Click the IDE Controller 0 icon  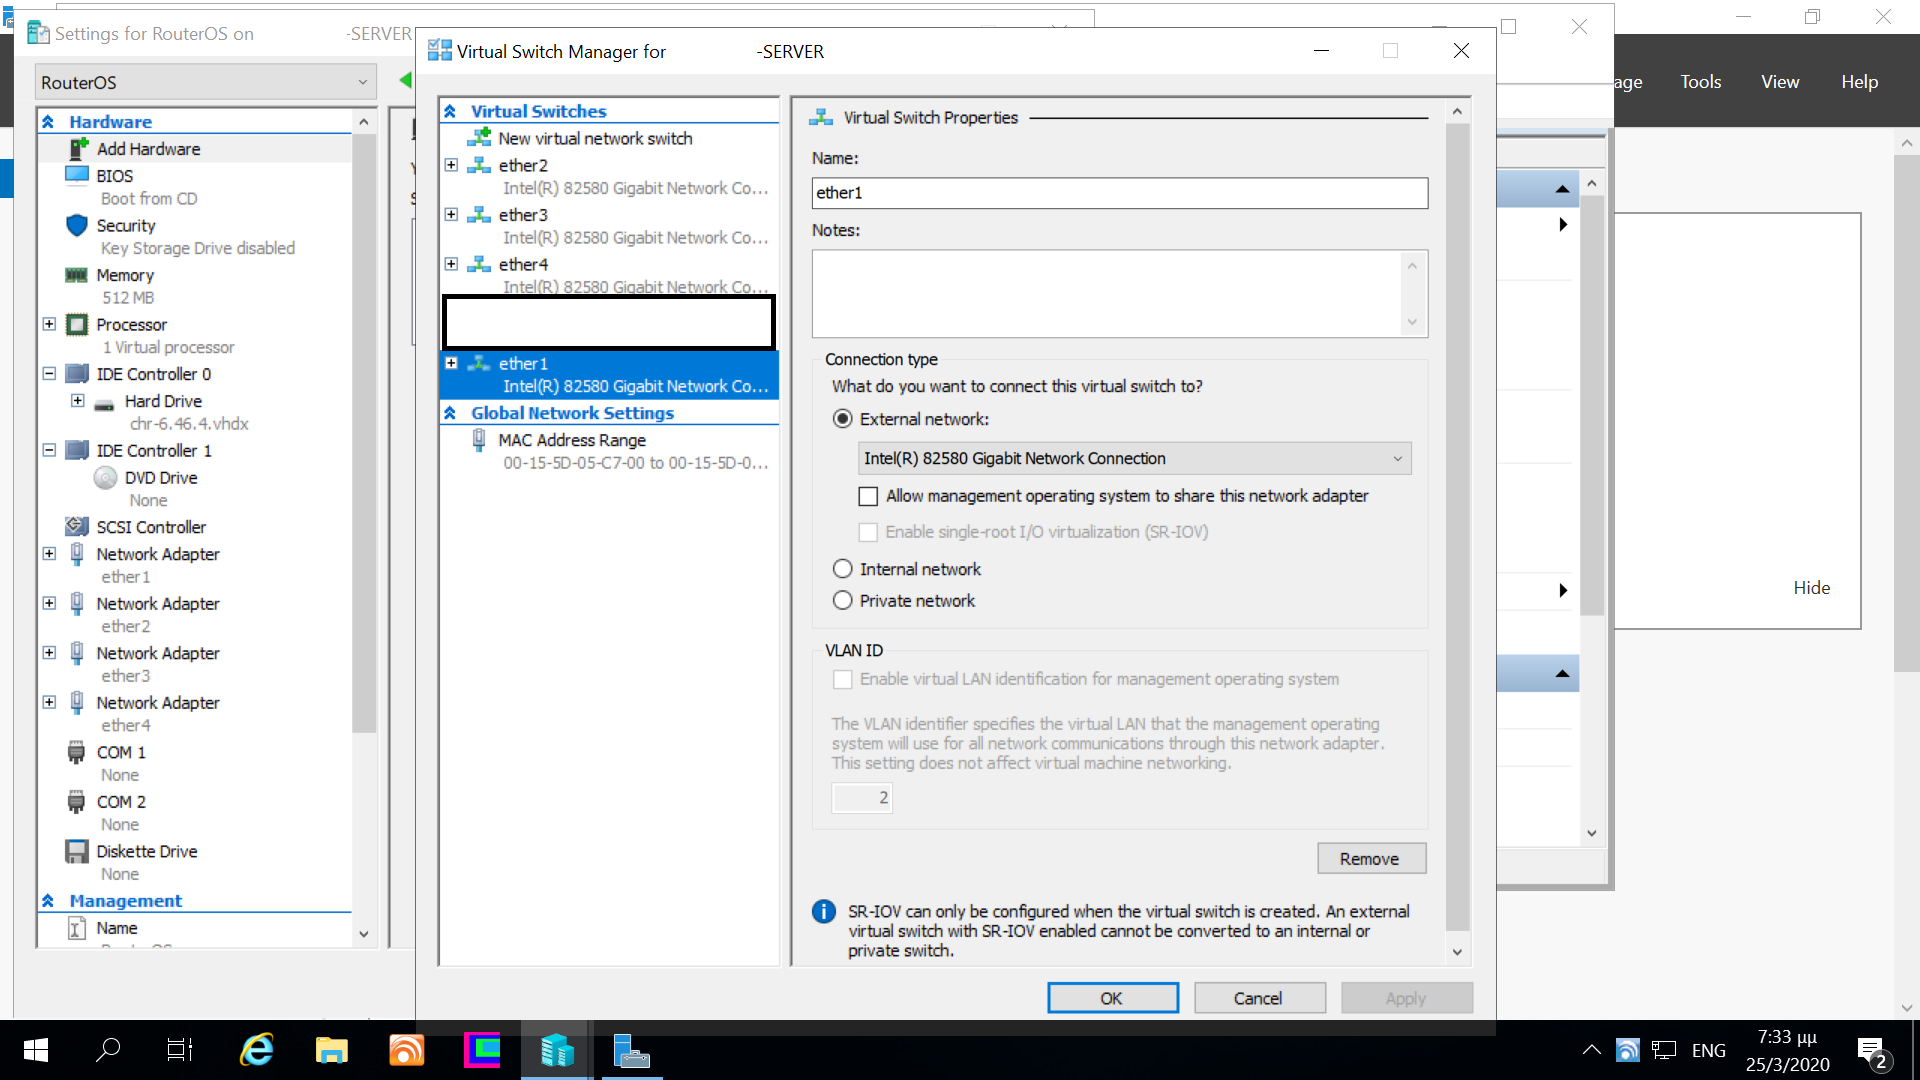[x=77, y=374]
